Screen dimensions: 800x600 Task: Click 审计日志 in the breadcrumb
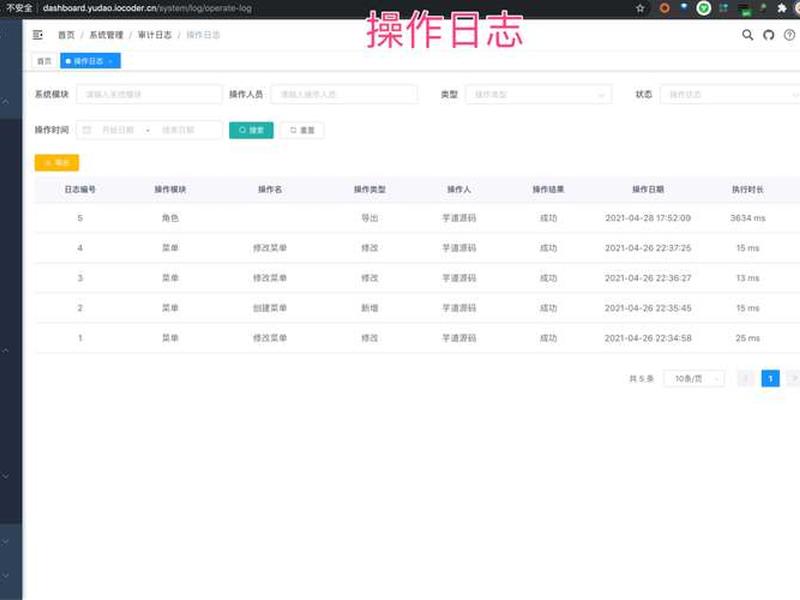(155, 35)
